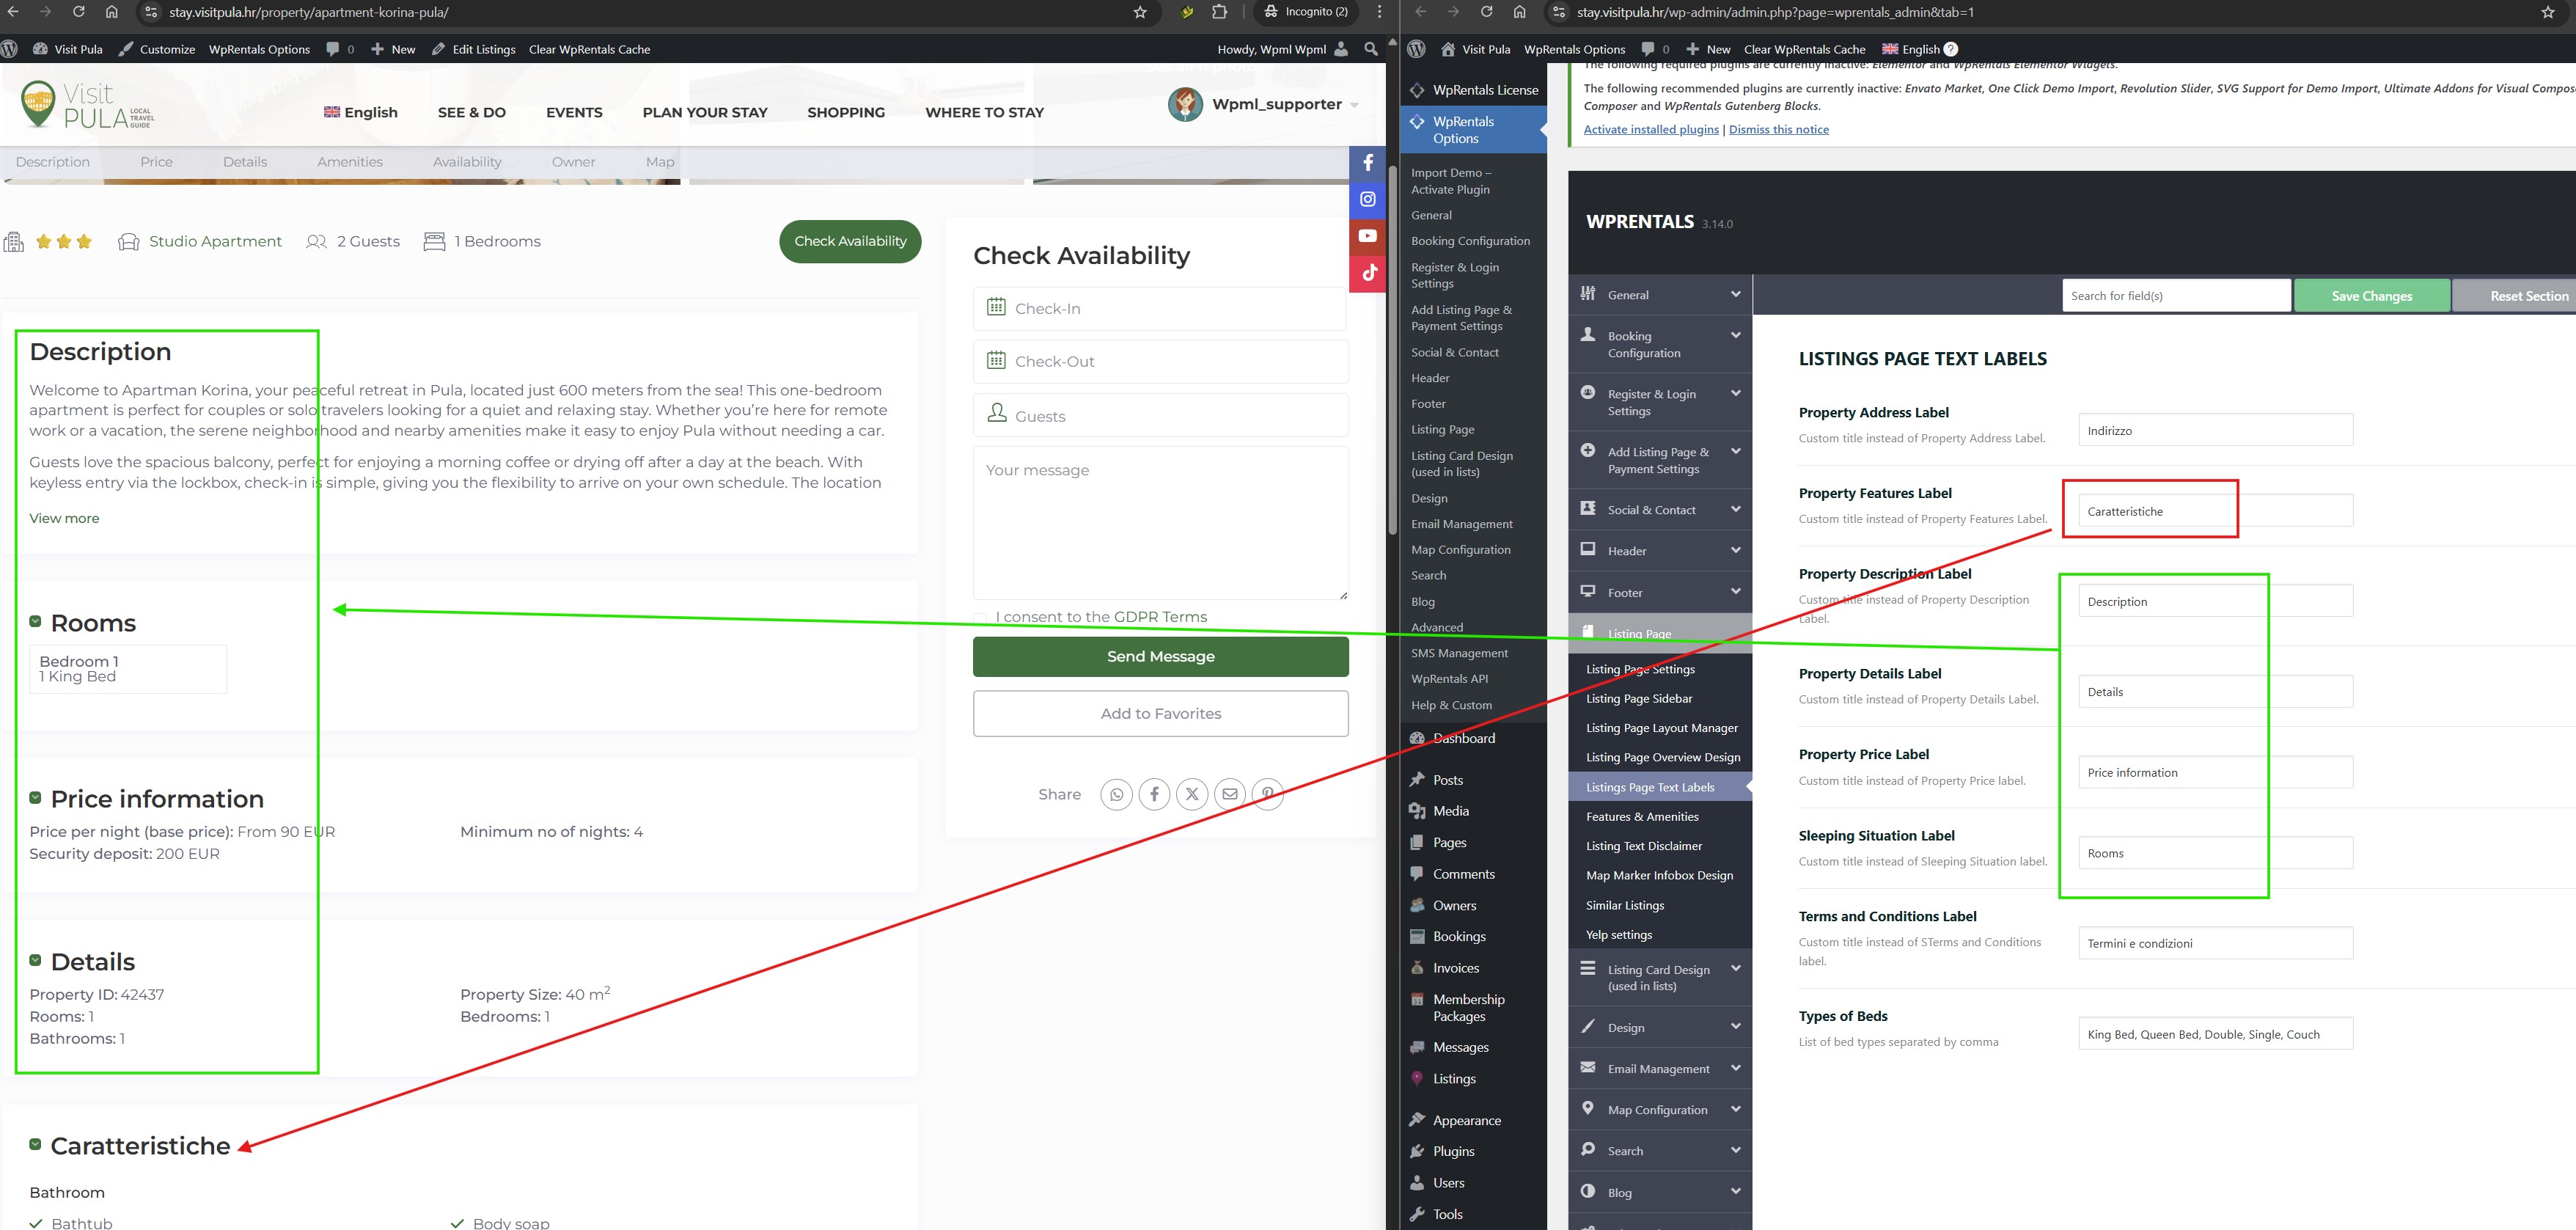Click the Add to Favorites button
The width and height of the screenshot is (2576, 1230).
[1160, 713]
